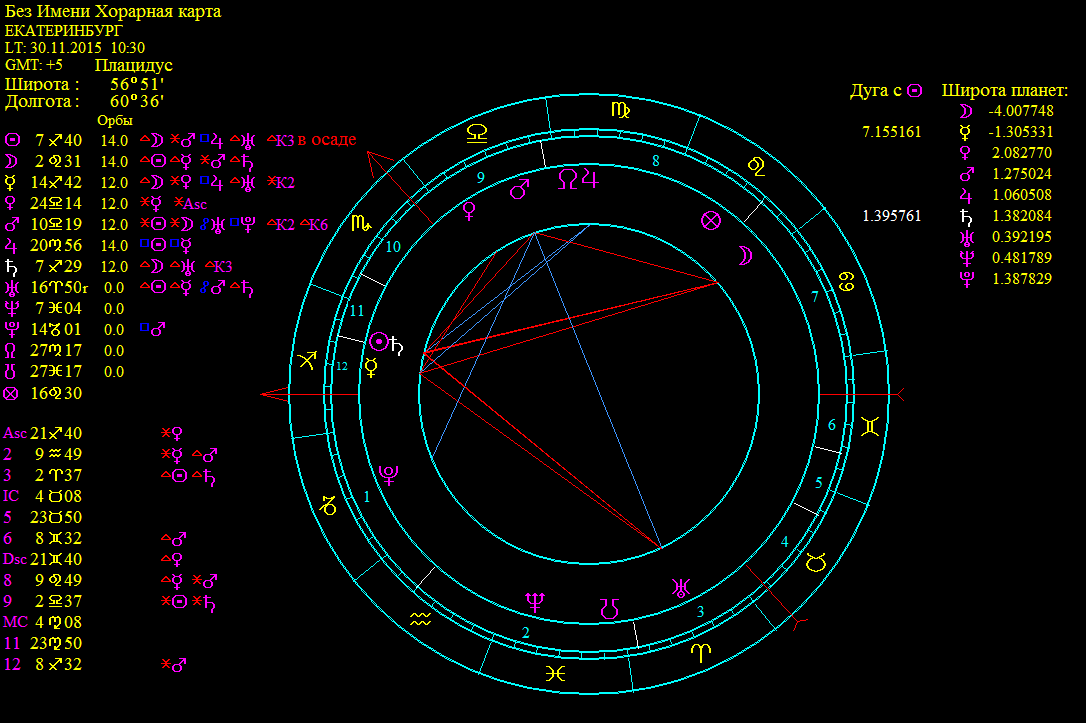Click the Uranus glyph in the chart wheel

pyautogui.click(x=682, y=587)
